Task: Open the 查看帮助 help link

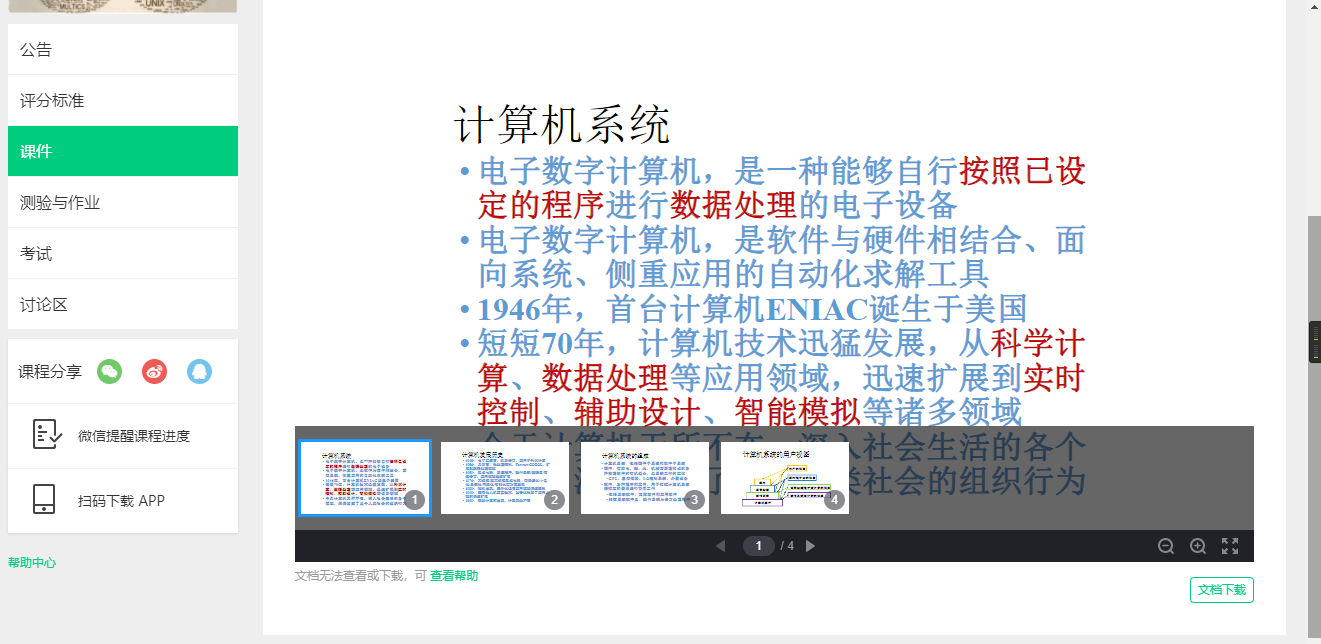Action: click(x=453, y=576)
